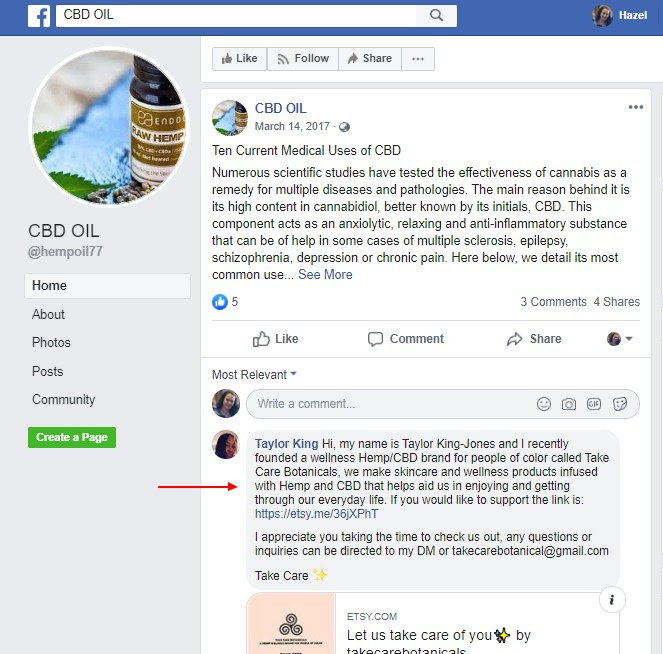Expand the Most Relevant comment sorting

pyautogui.click(x=254, y=375)
